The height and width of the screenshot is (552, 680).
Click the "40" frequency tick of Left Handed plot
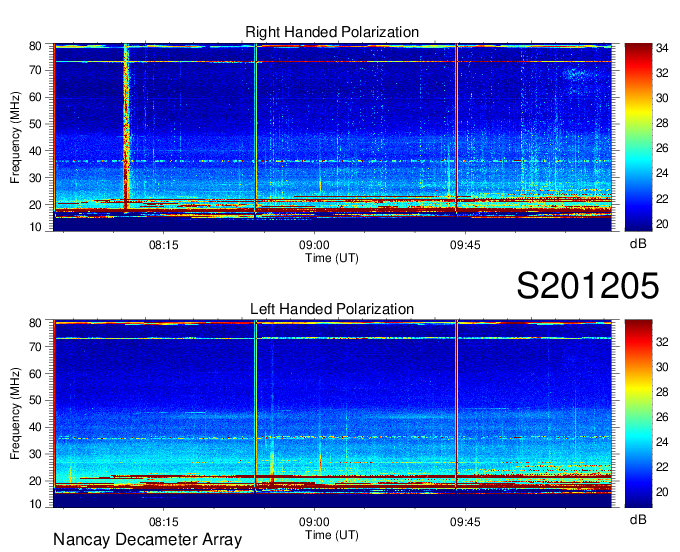click(35, 427)
